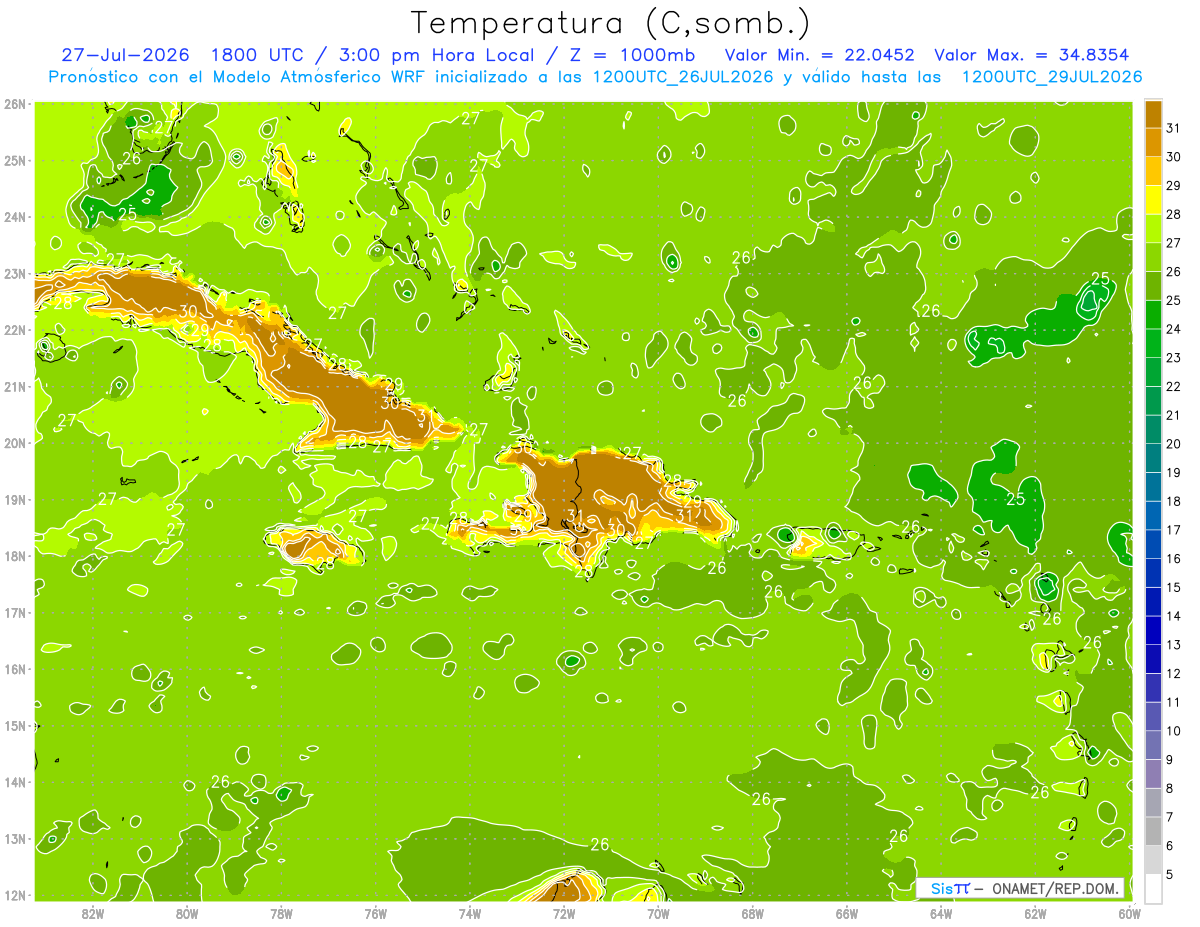Click the "12N" latitude axis label

click(15, 895)
